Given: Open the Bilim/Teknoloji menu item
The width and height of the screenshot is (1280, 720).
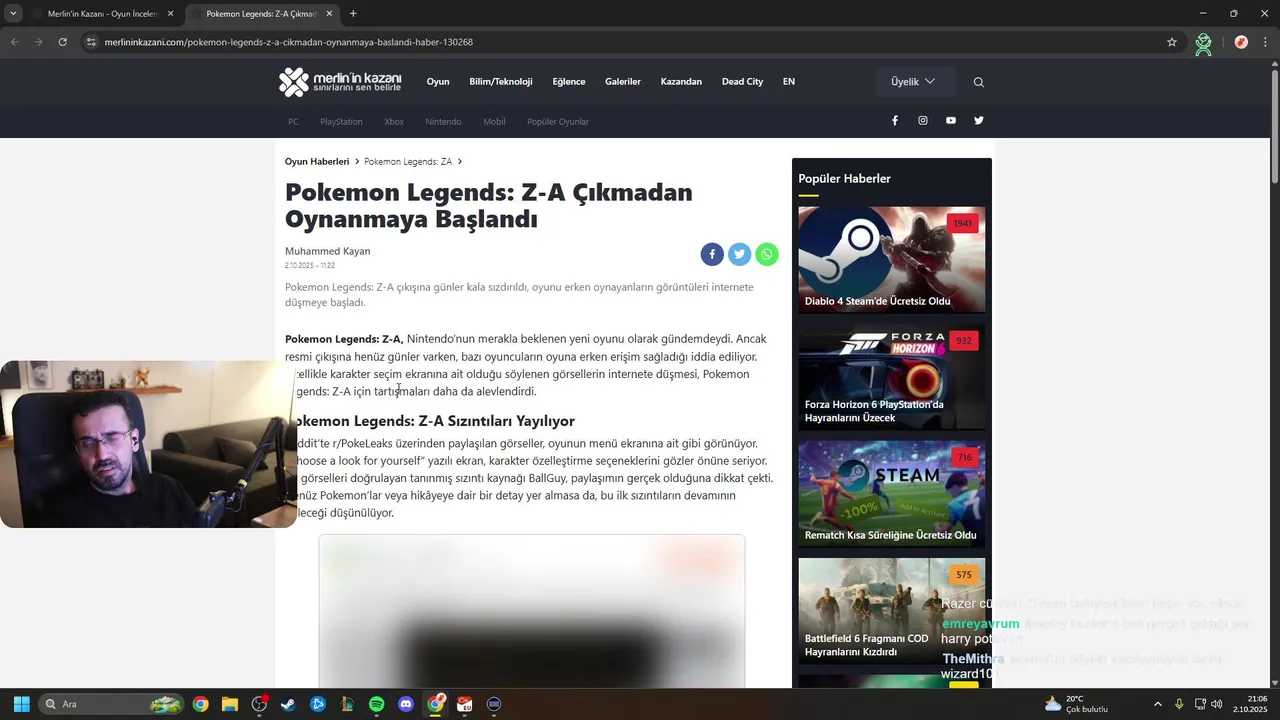Looking at the screenshot, I should [501, 82].
